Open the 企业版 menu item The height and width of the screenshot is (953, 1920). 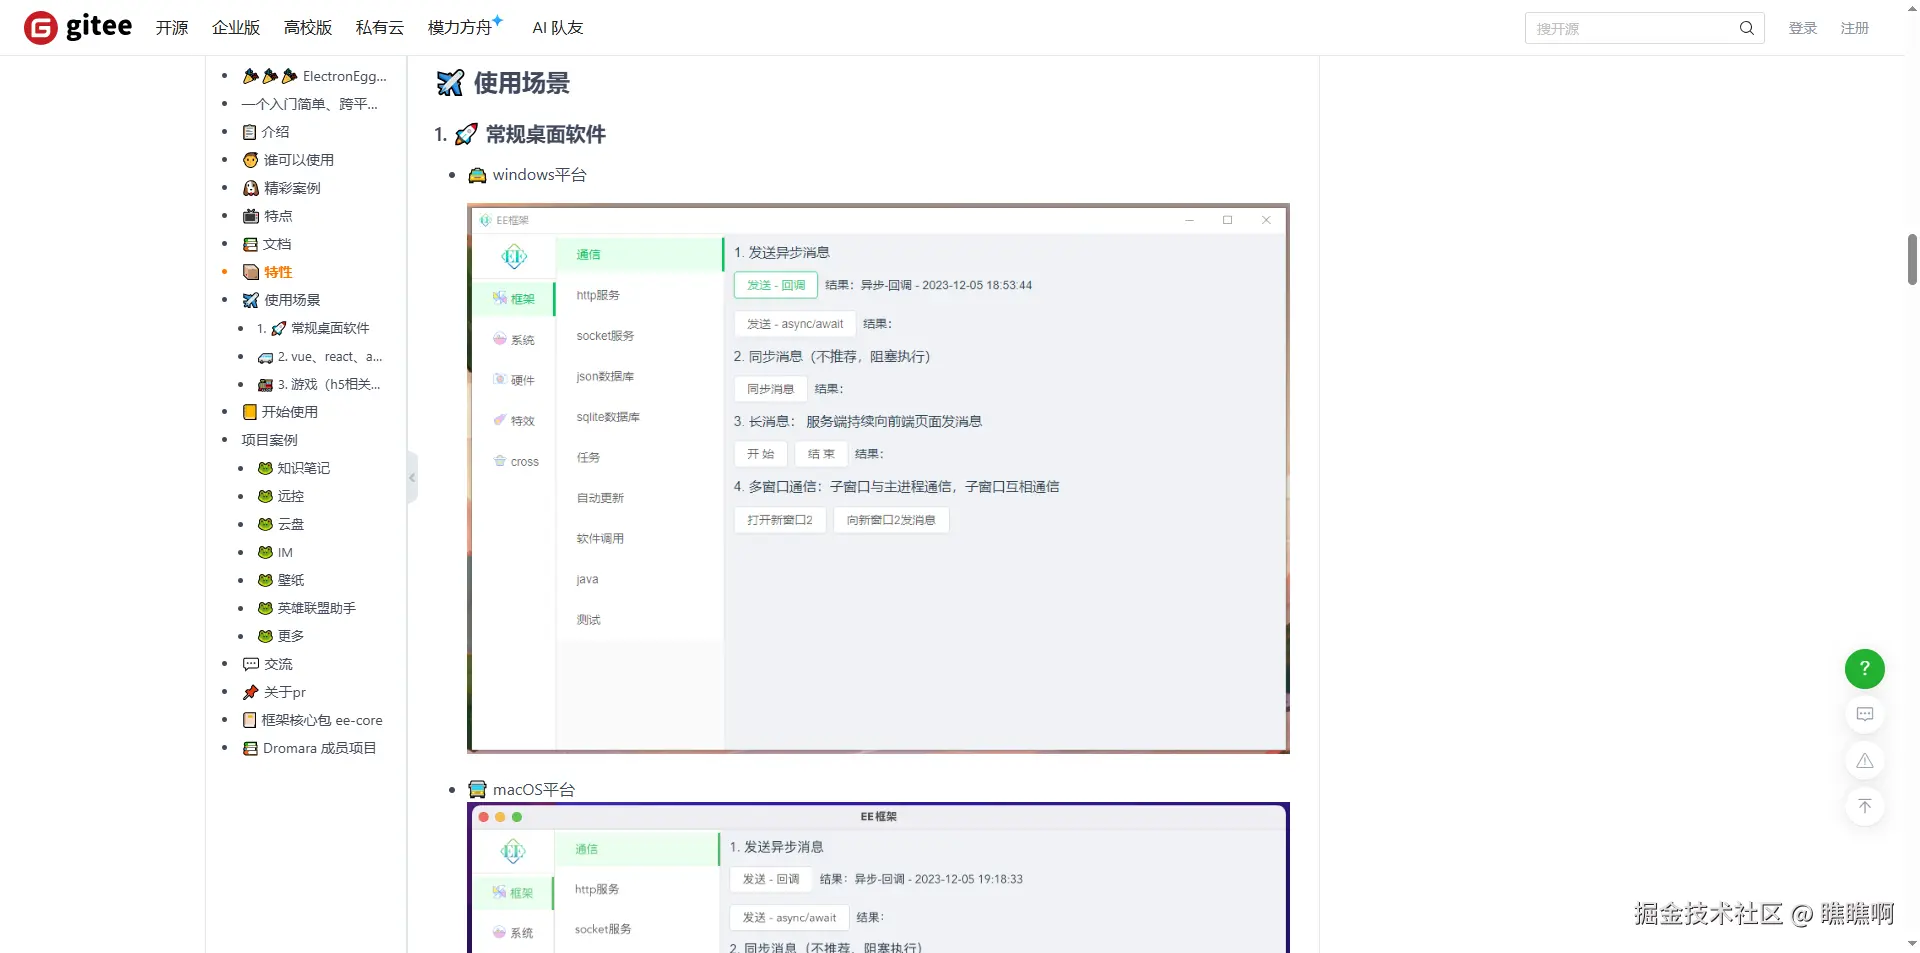235,27
